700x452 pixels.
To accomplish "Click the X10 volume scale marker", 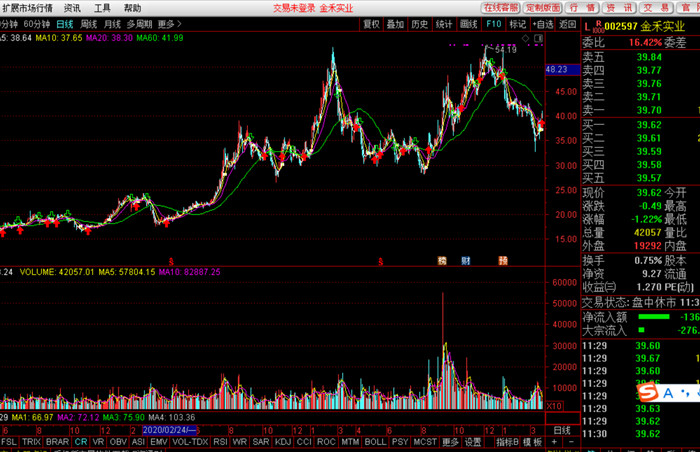I will click(555, 406).
